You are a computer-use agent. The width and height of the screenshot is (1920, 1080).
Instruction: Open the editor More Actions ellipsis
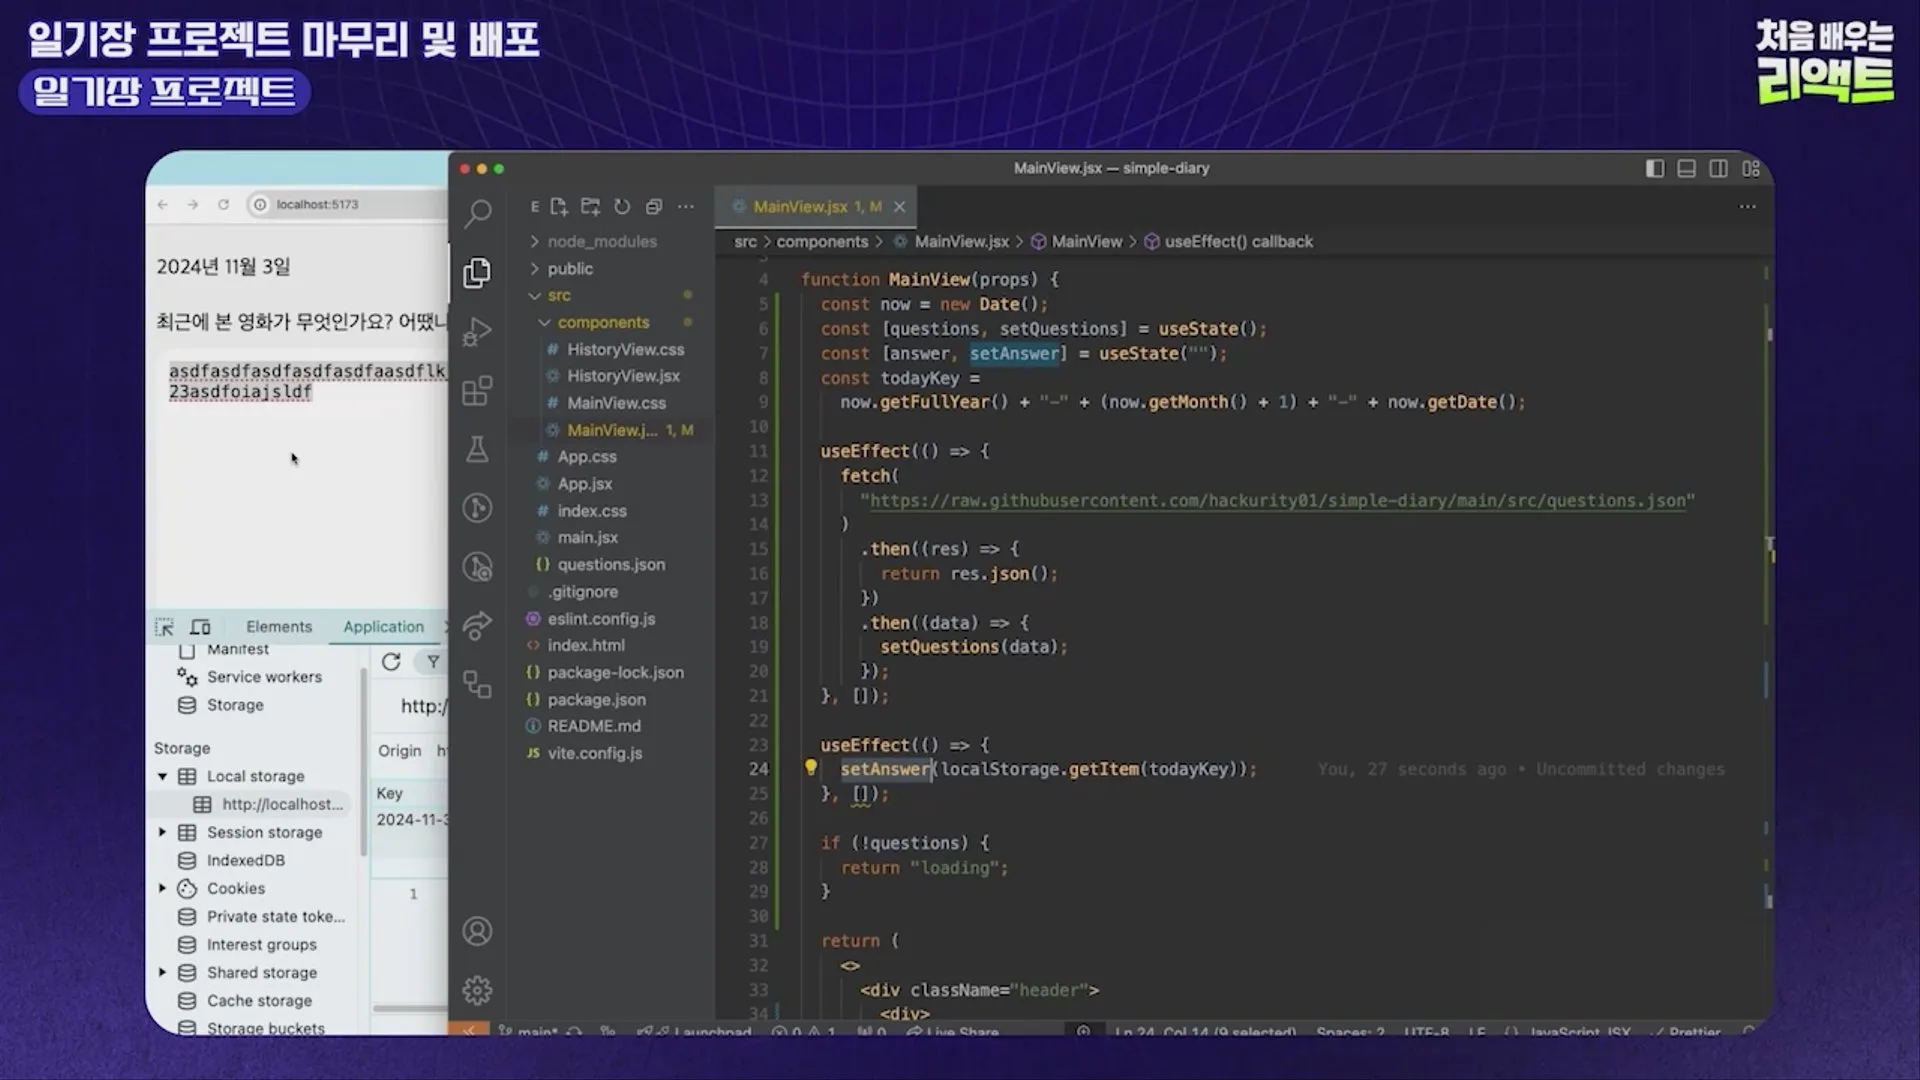pyautogui.click(x=1747, y=206)
